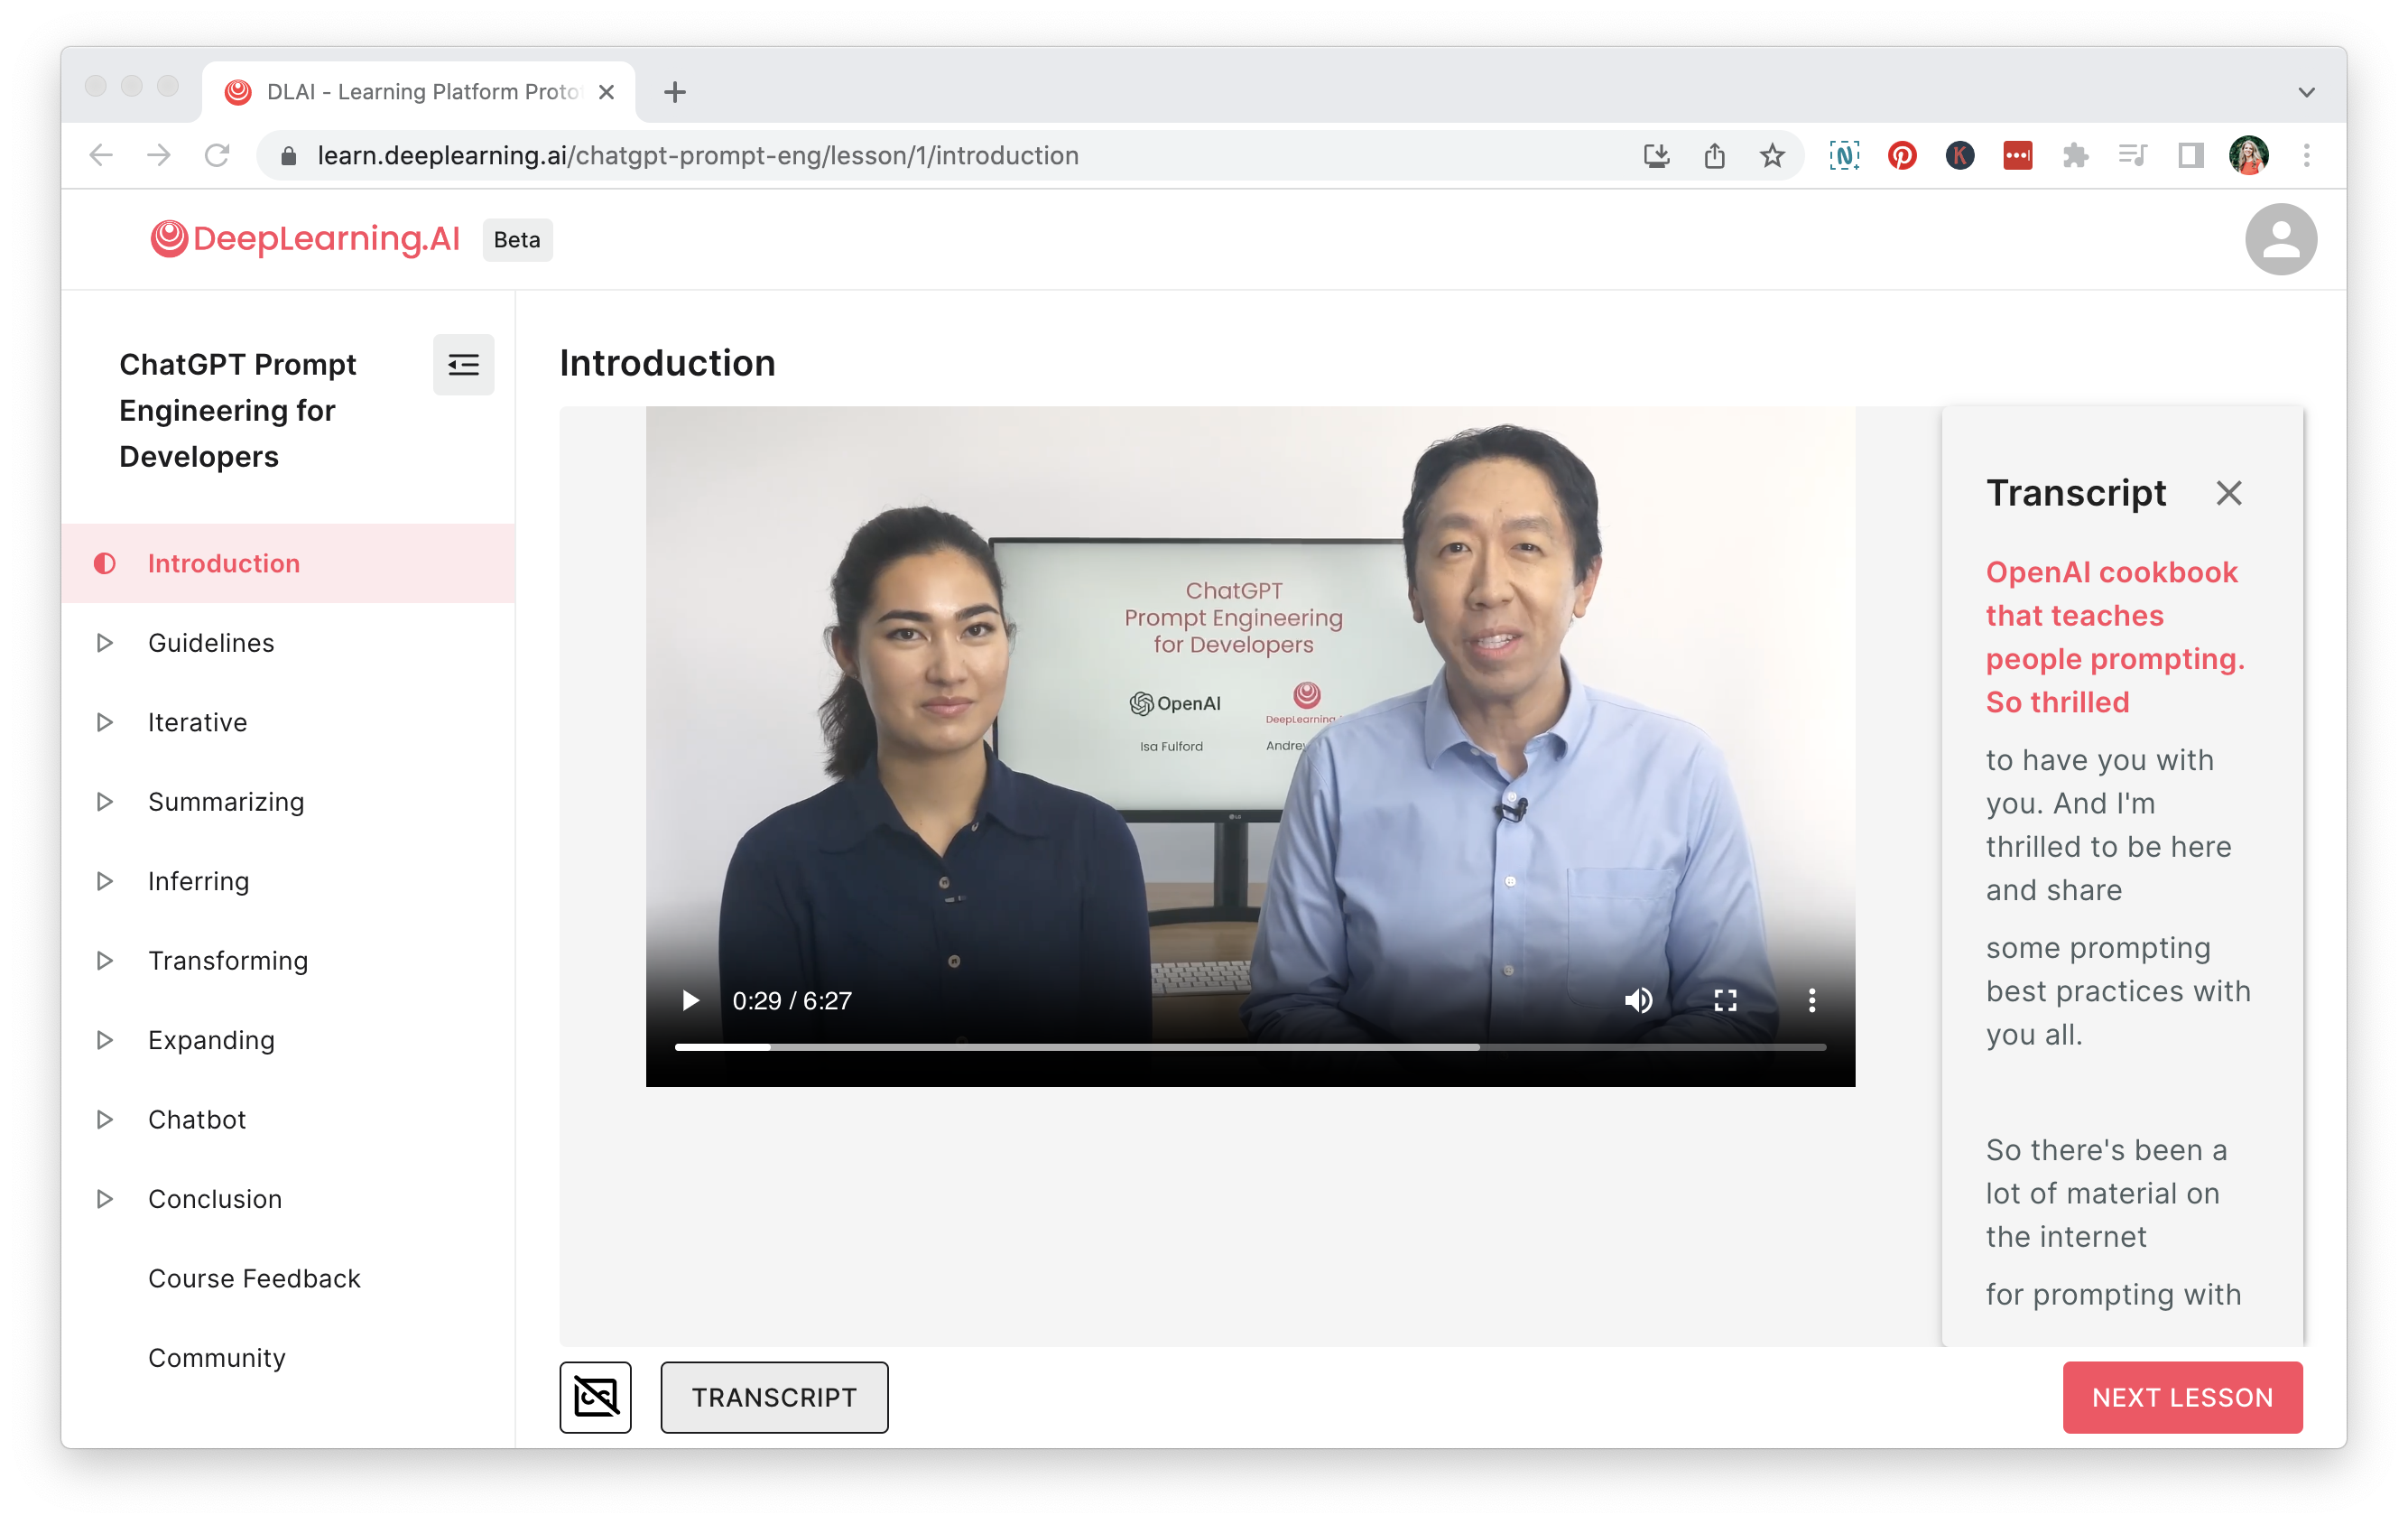
Task: Click triangle icon beside Summarizing
Action: (104, 801)
